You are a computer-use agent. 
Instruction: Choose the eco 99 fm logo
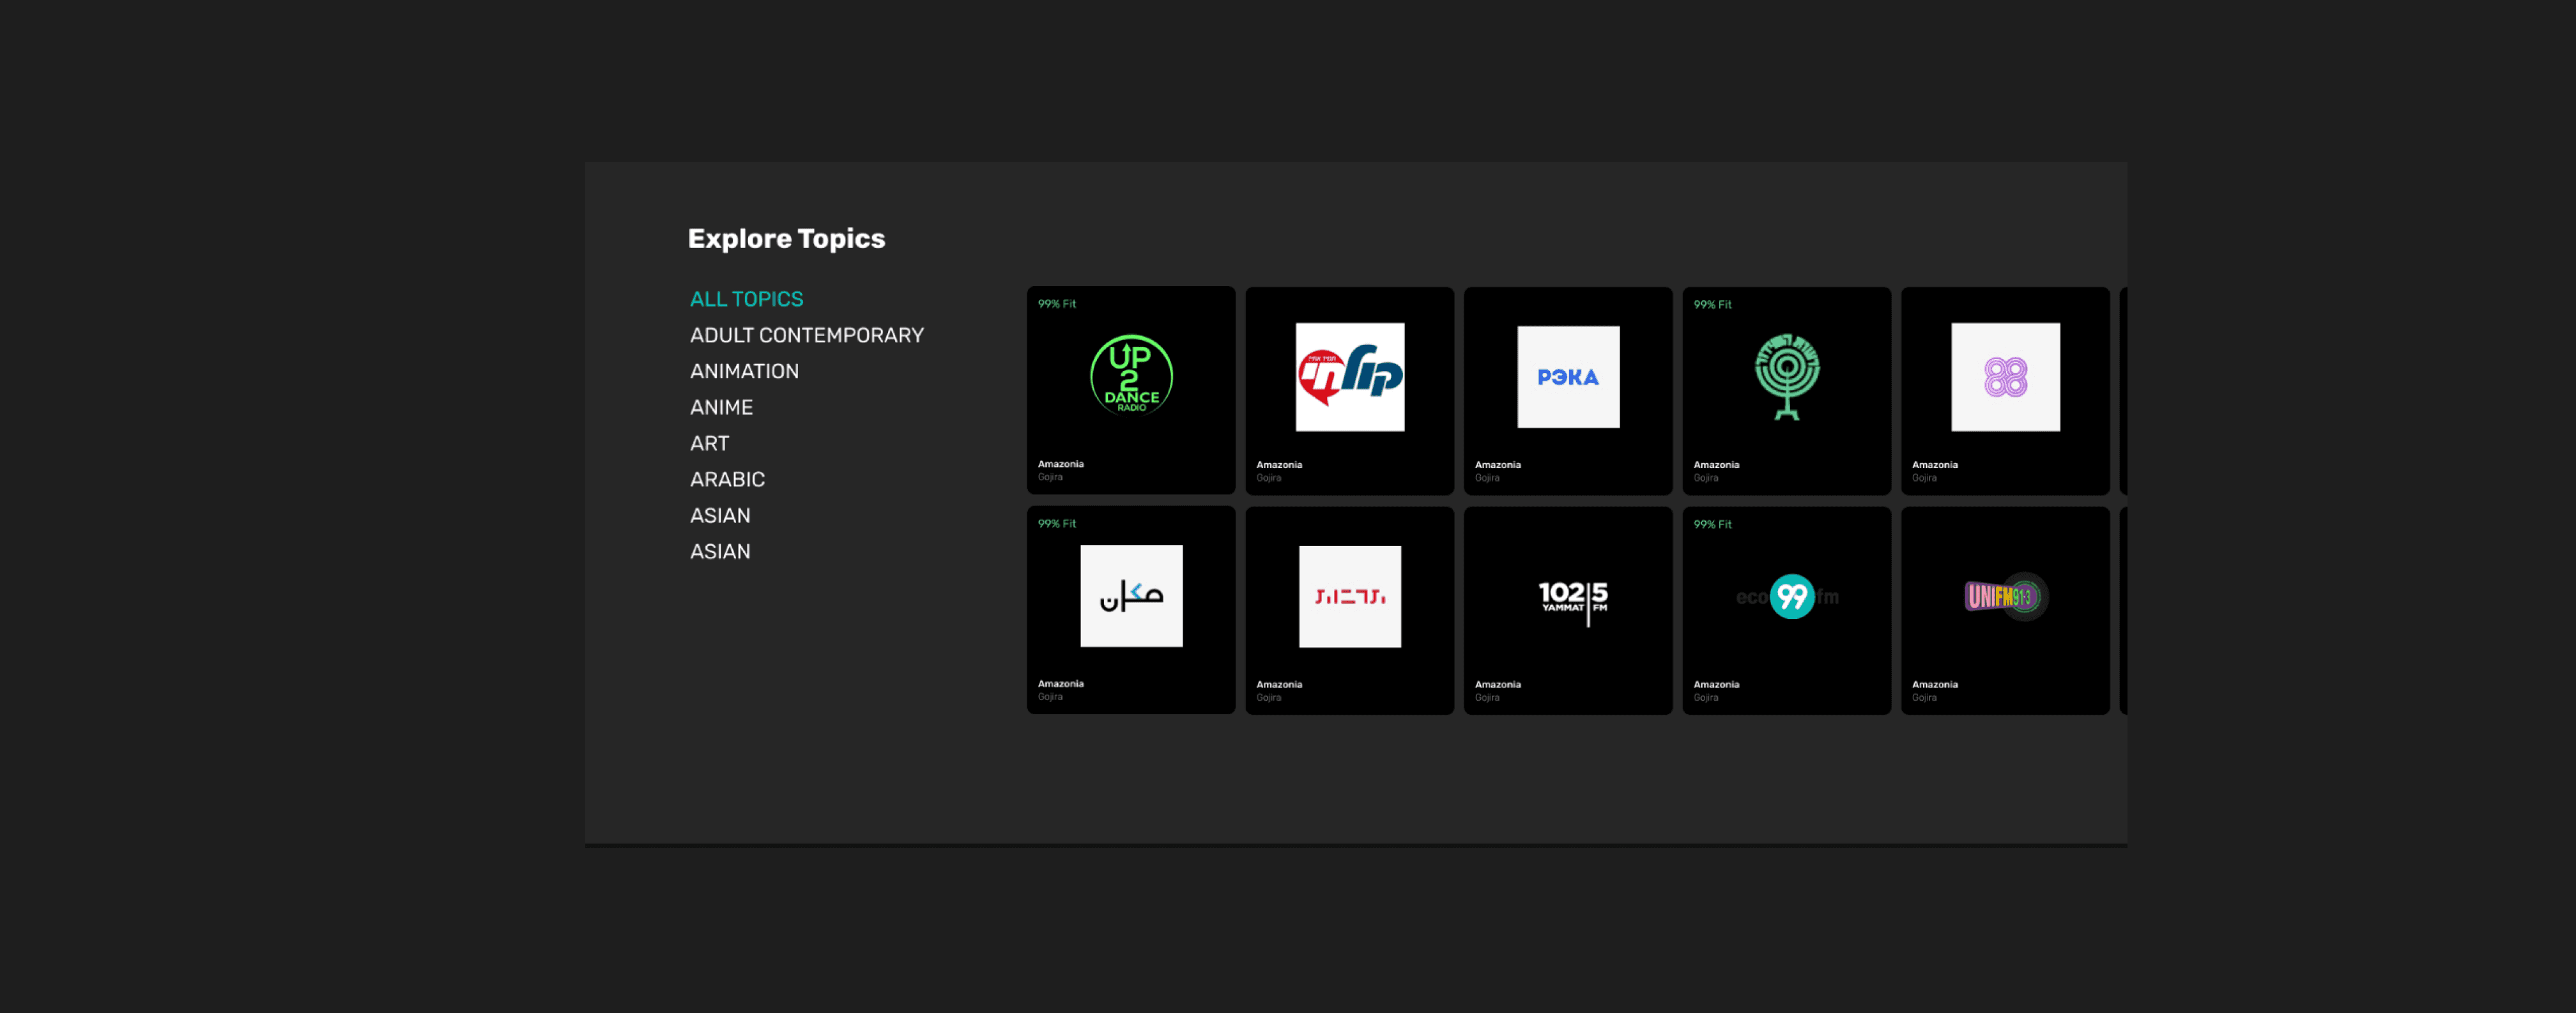[x=1787, y=597]
